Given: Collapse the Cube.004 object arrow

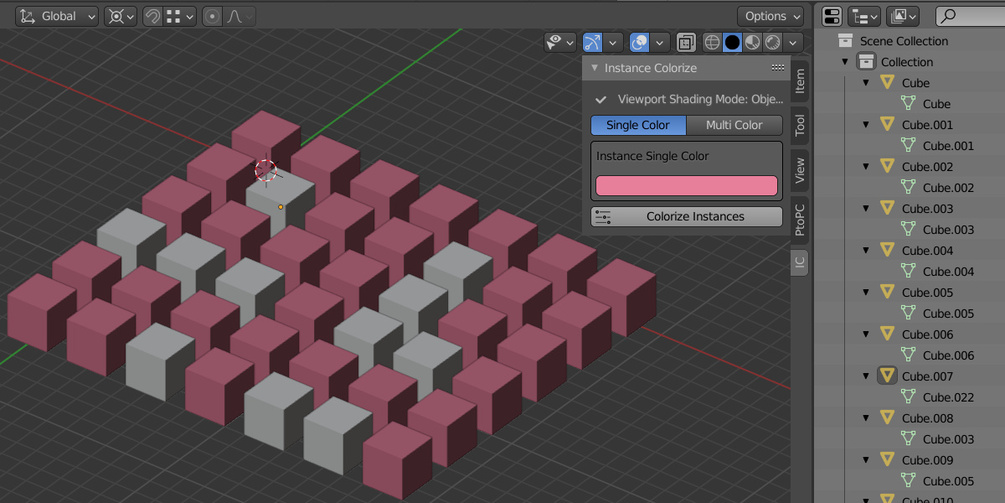Looking at the screenshot, I should click(866, 251).
